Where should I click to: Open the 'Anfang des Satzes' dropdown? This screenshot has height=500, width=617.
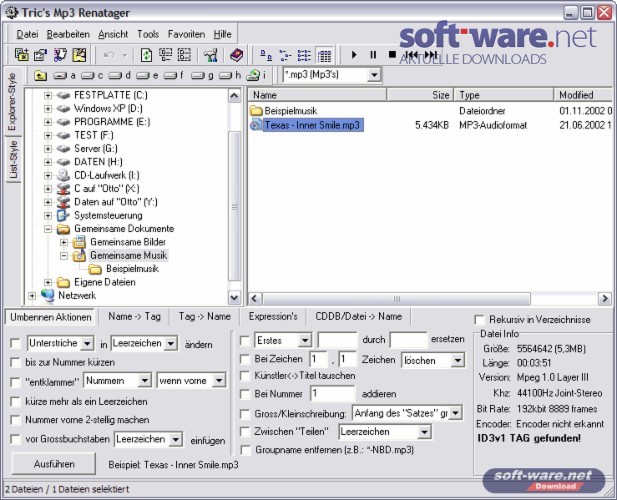coord(456,413)
